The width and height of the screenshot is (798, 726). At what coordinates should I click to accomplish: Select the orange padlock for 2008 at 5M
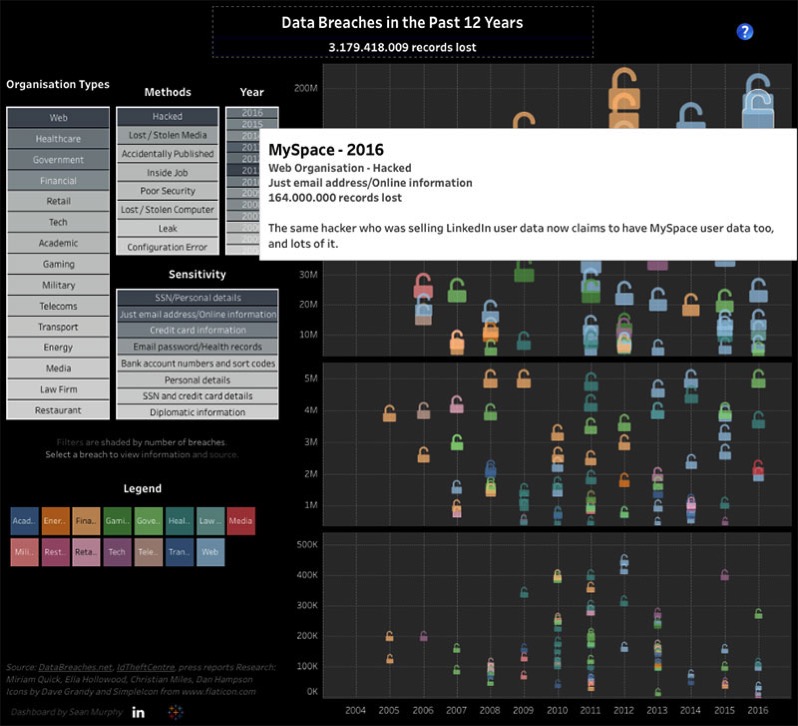[x=490, y=379]
